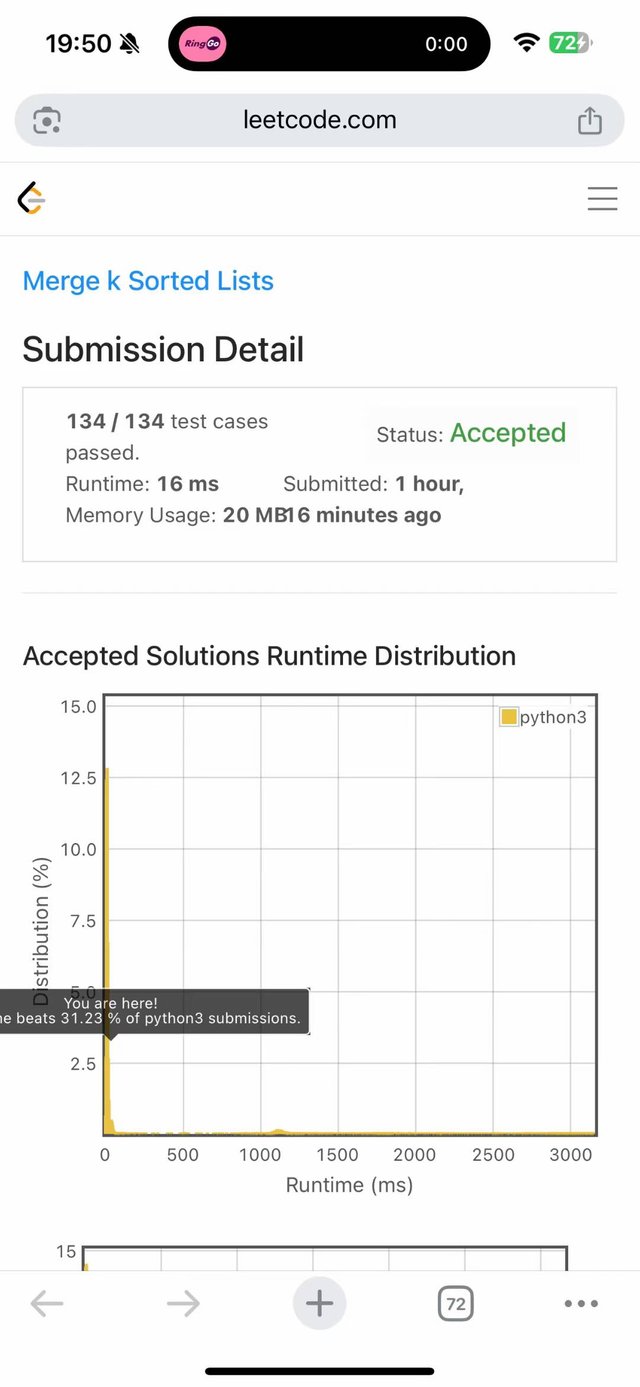Tap the browser forward arrow
This screenshot has width=640, height=1387.
point(183,1304)
